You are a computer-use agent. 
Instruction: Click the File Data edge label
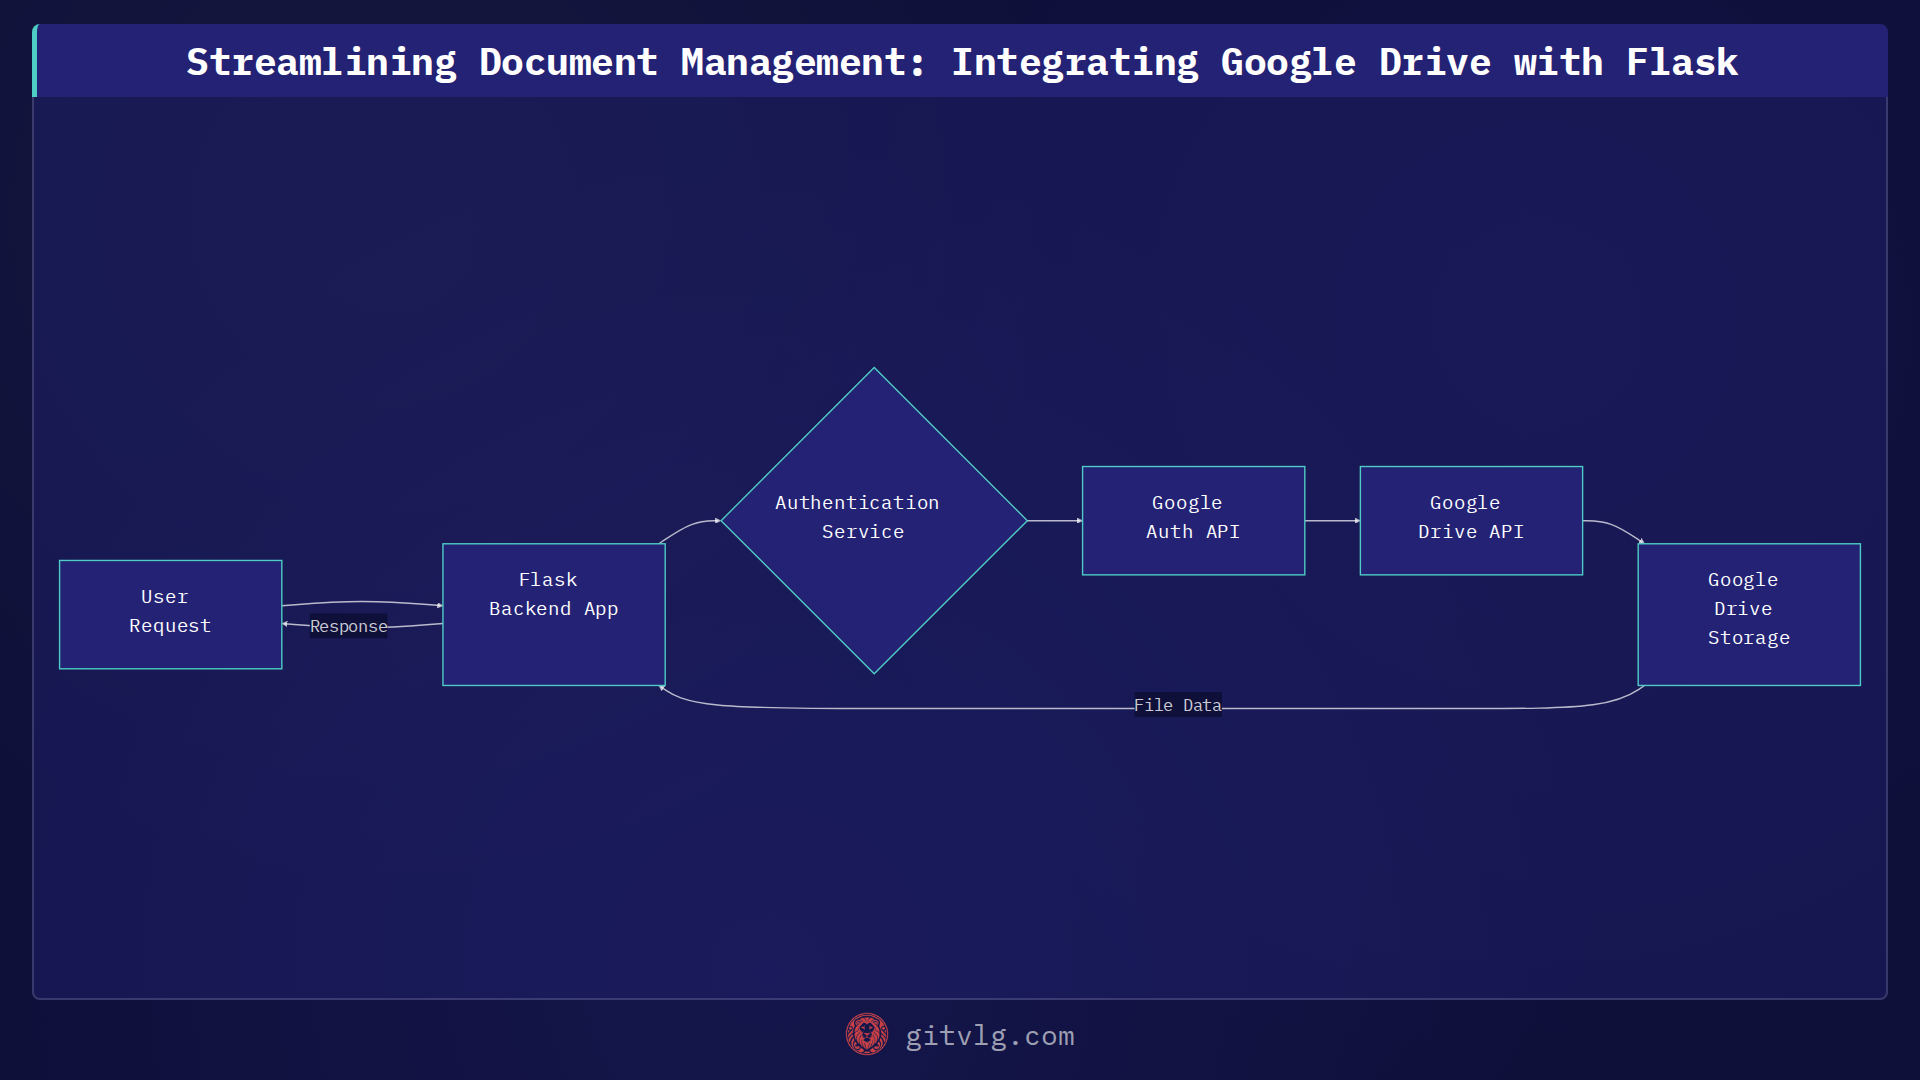tap(1177, 705)
